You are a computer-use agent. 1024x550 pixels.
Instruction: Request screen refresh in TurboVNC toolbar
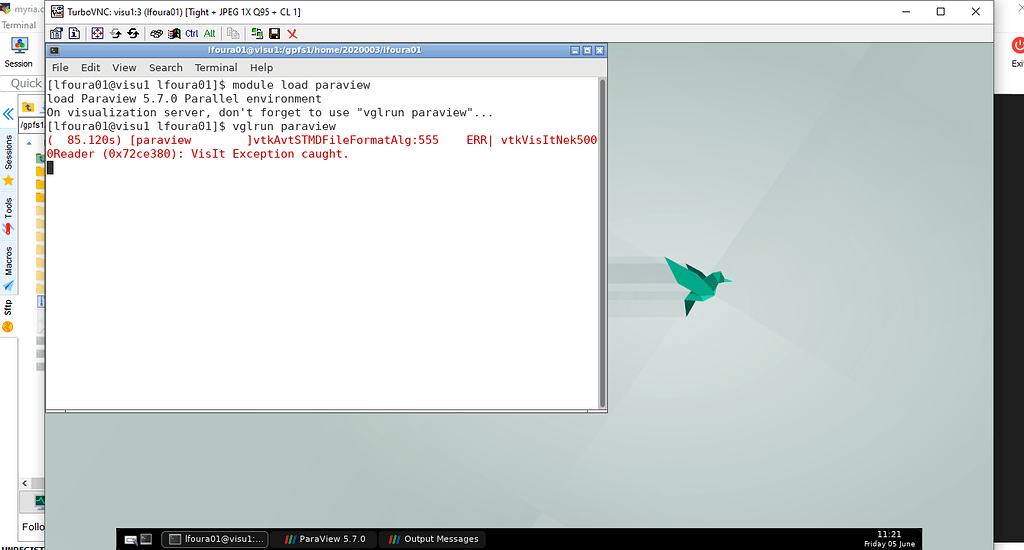tap(116, 33)
